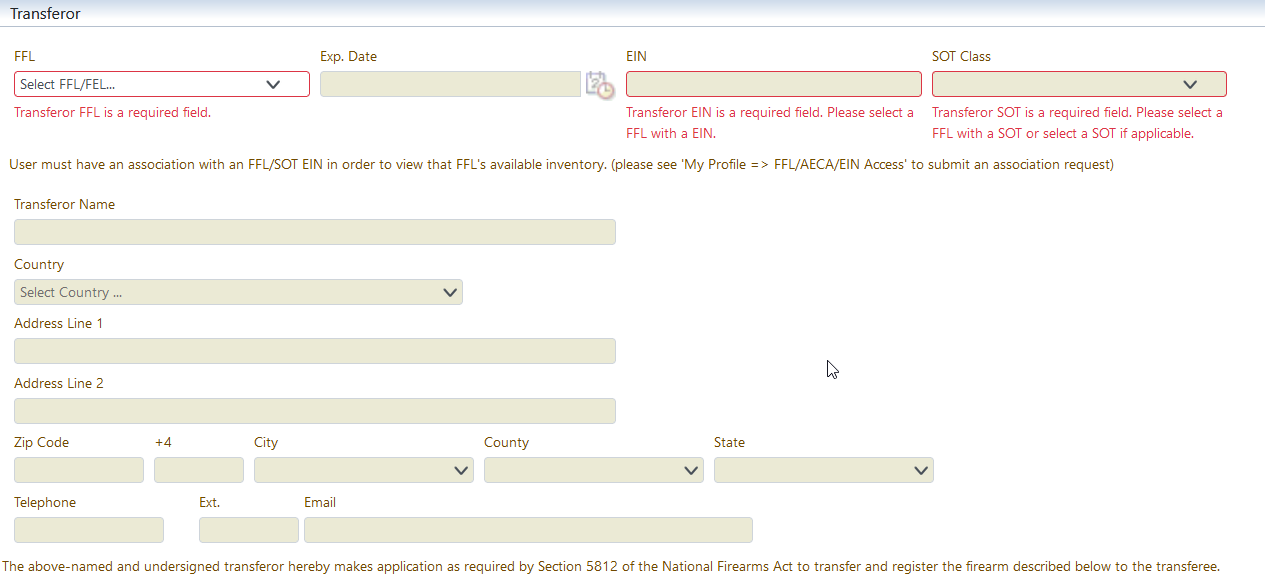Click the chevron arrow in FFL dropdown
The height and width of the screenshot is (584, 1265).
click(x=274, y=85)
